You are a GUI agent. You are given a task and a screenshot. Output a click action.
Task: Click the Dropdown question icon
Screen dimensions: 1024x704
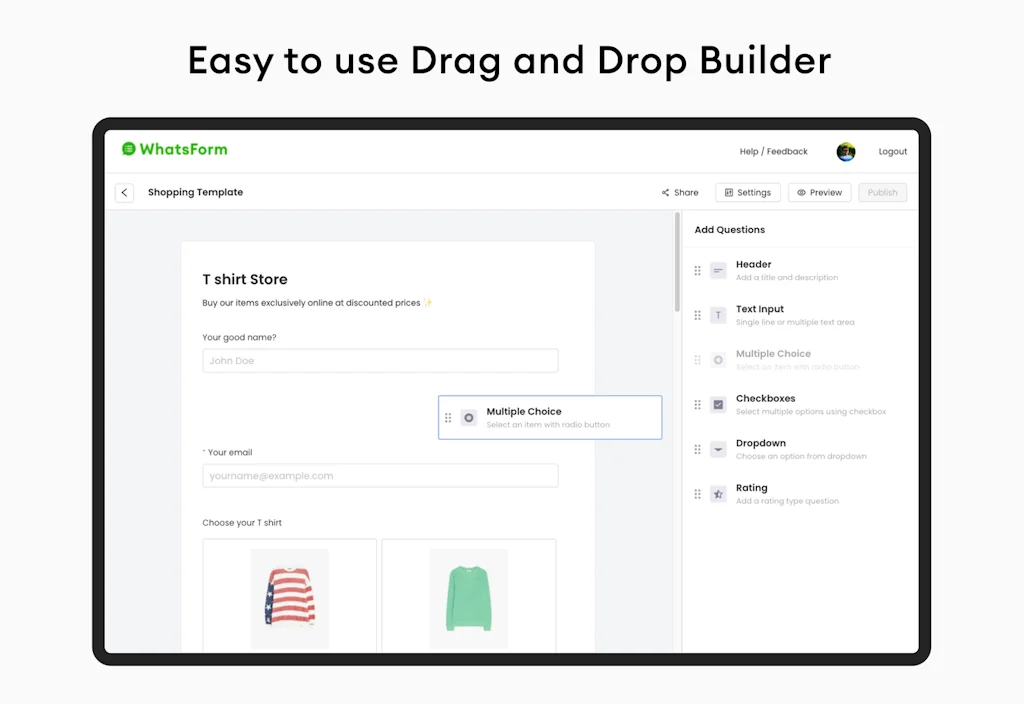click(x=718, y=449)
